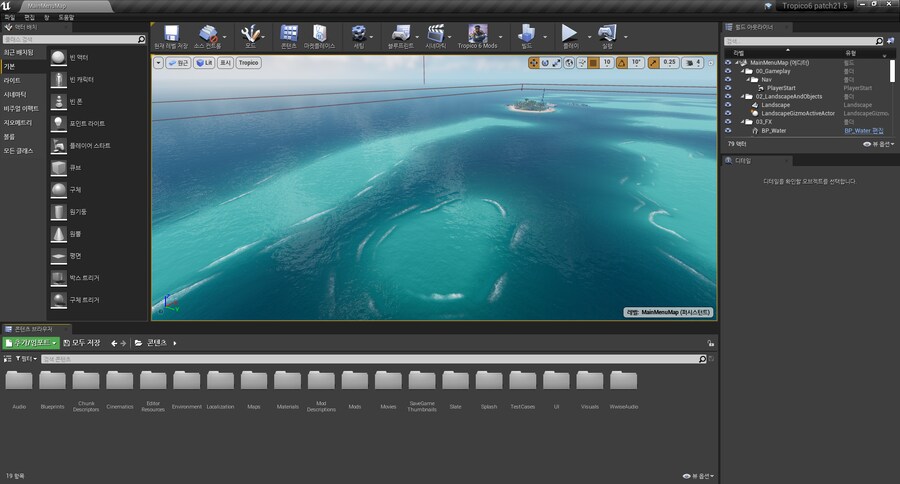
Task: Select the rotate gizmo tool in viewport
Action: 545,63
